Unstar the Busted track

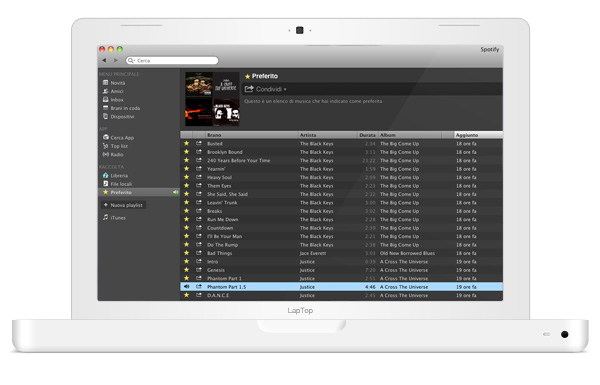186,144
